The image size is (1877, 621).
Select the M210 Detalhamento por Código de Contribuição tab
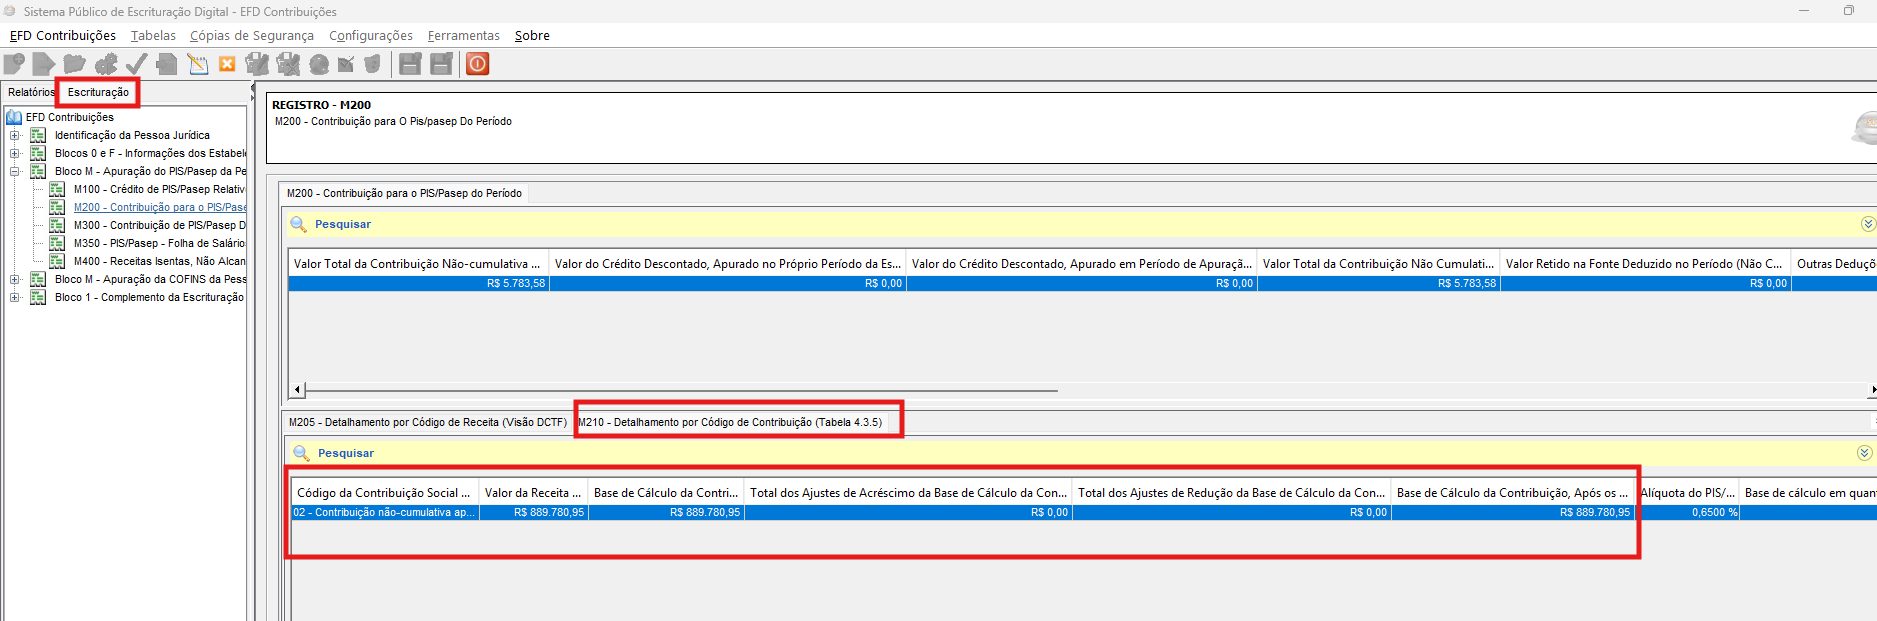730,422
